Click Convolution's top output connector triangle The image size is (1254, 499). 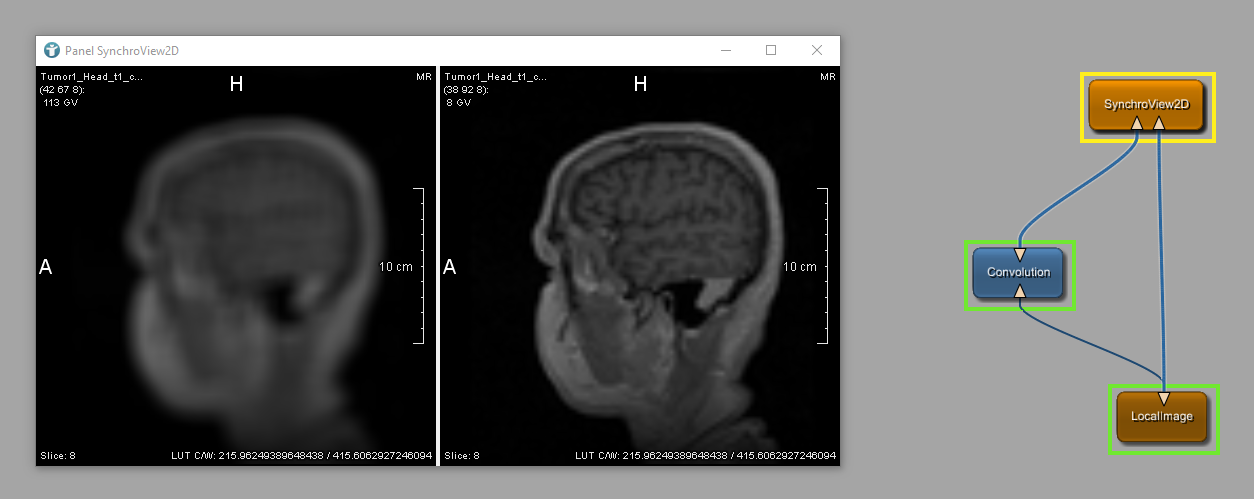tap(1019, 254)
